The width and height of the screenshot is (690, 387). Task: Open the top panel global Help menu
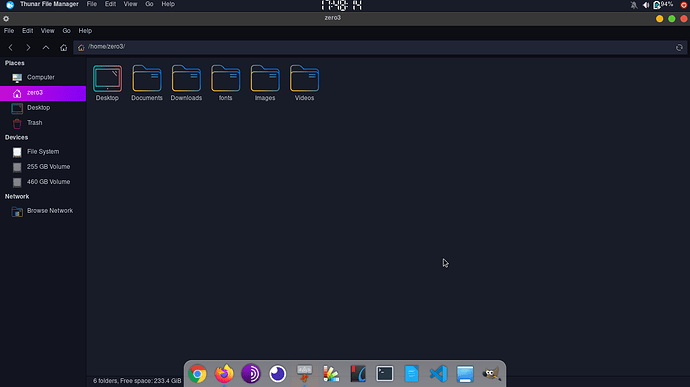168,4
